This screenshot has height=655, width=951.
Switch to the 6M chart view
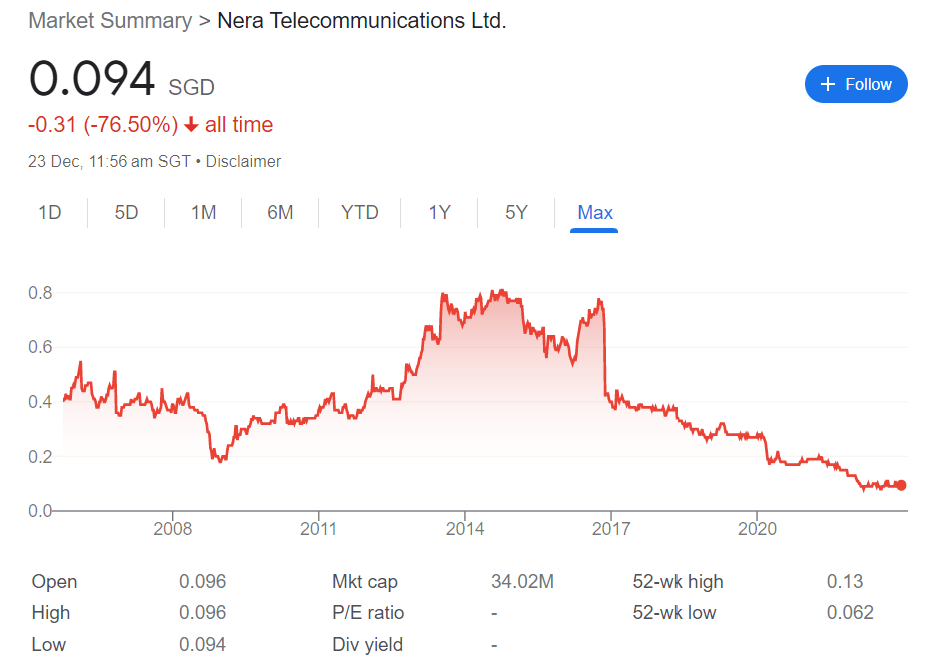tap(280, 212)
